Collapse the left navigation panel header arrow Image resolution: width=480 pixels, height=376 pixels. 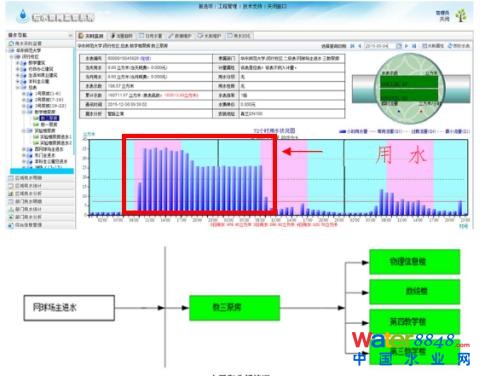pyautogui.click(x=70, y=35)
